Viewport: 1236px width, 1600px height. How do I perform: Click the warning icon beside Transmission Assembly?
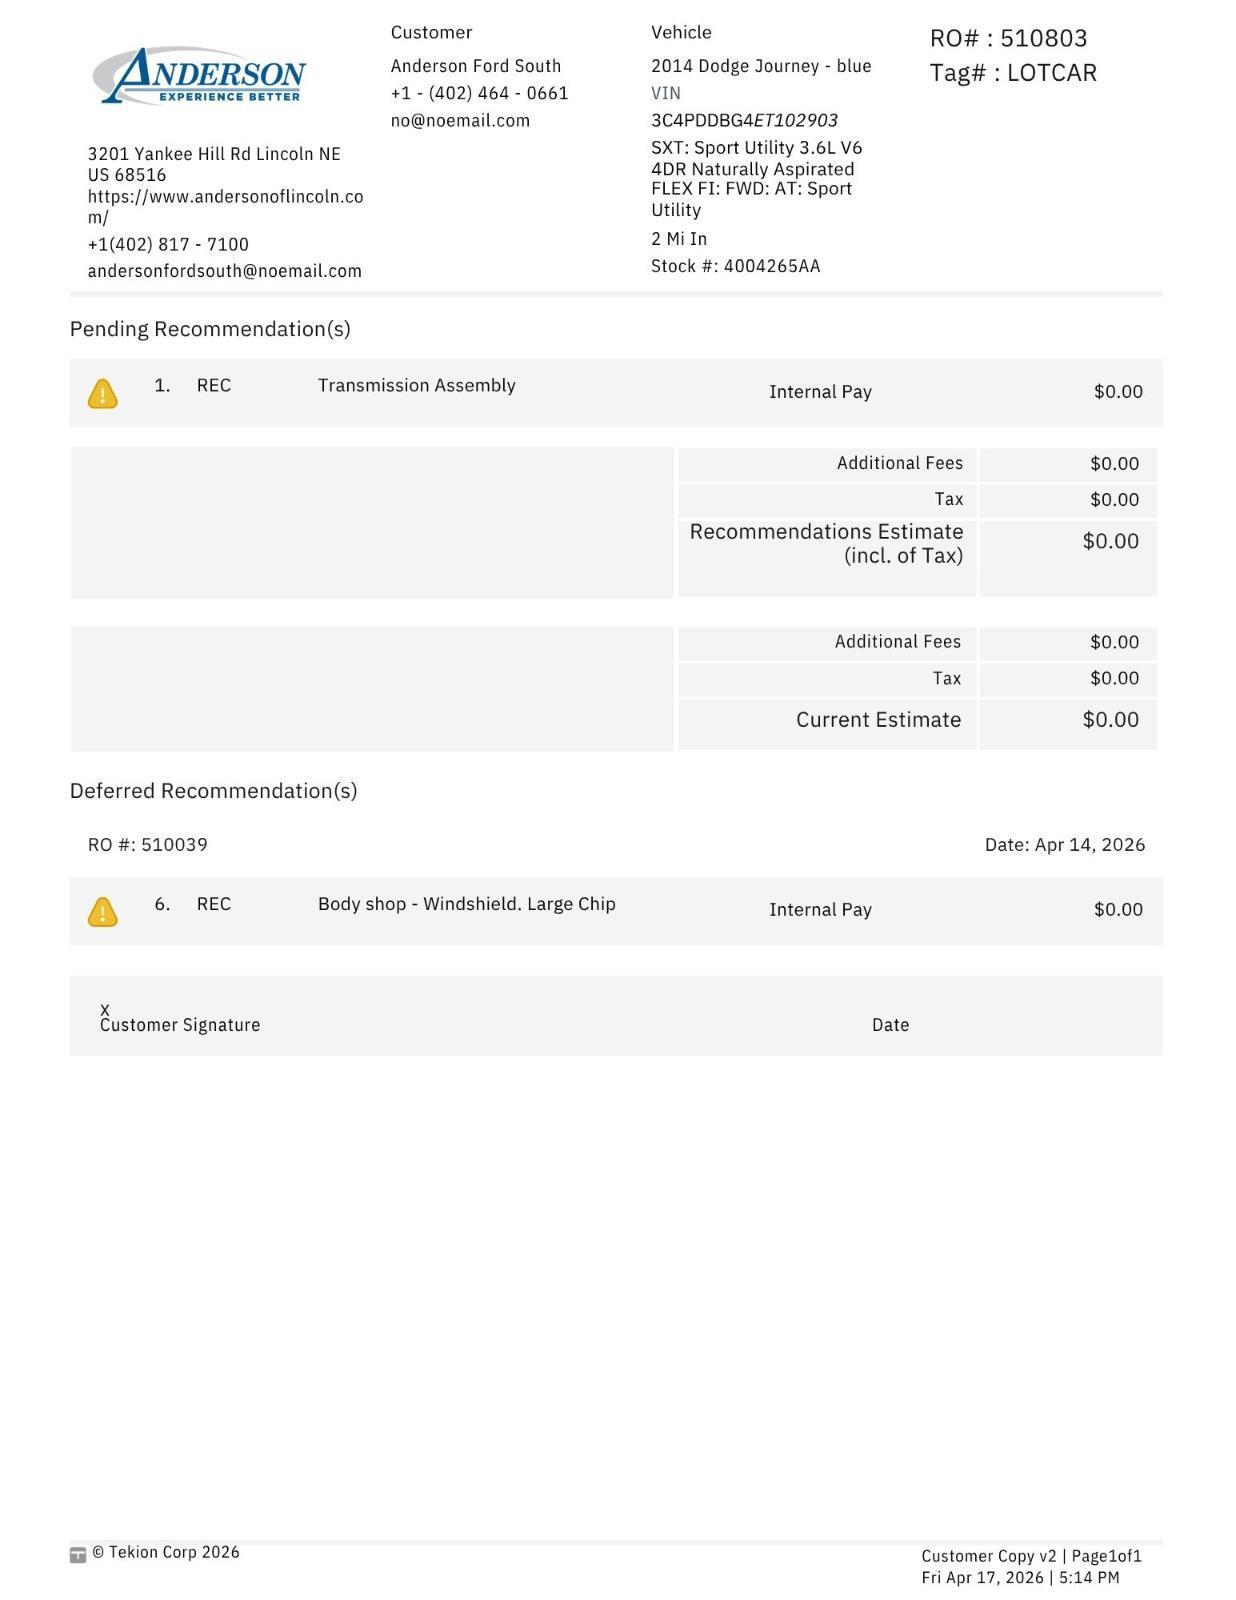click(x=103, y=393)
